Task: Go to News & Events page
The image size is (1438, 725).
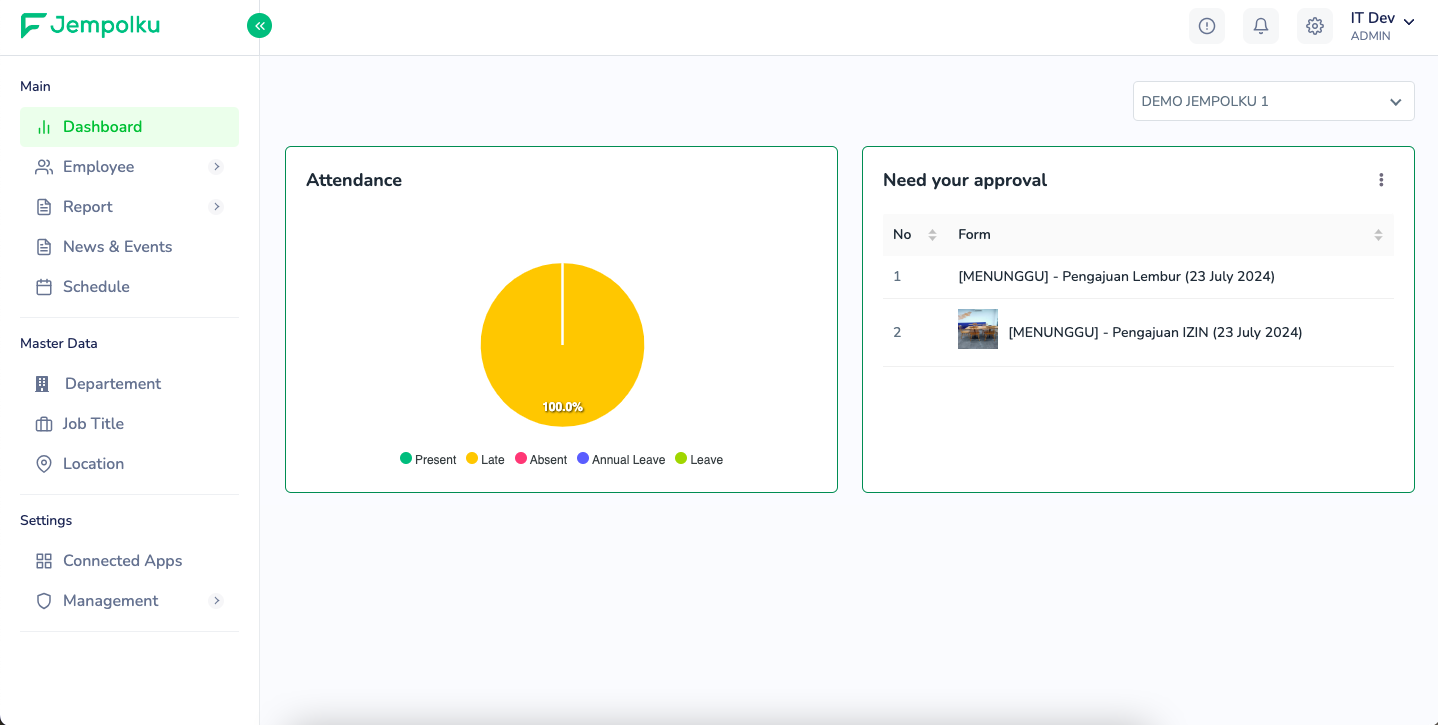Action: click(x=117, y=247)
